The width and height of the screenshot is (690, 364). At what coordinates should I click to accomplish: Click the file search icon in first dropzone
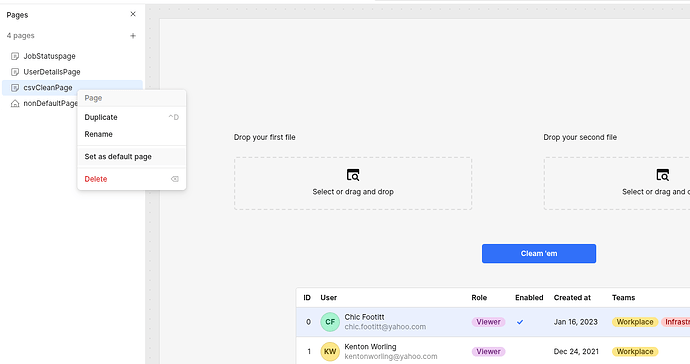(353, 175)
